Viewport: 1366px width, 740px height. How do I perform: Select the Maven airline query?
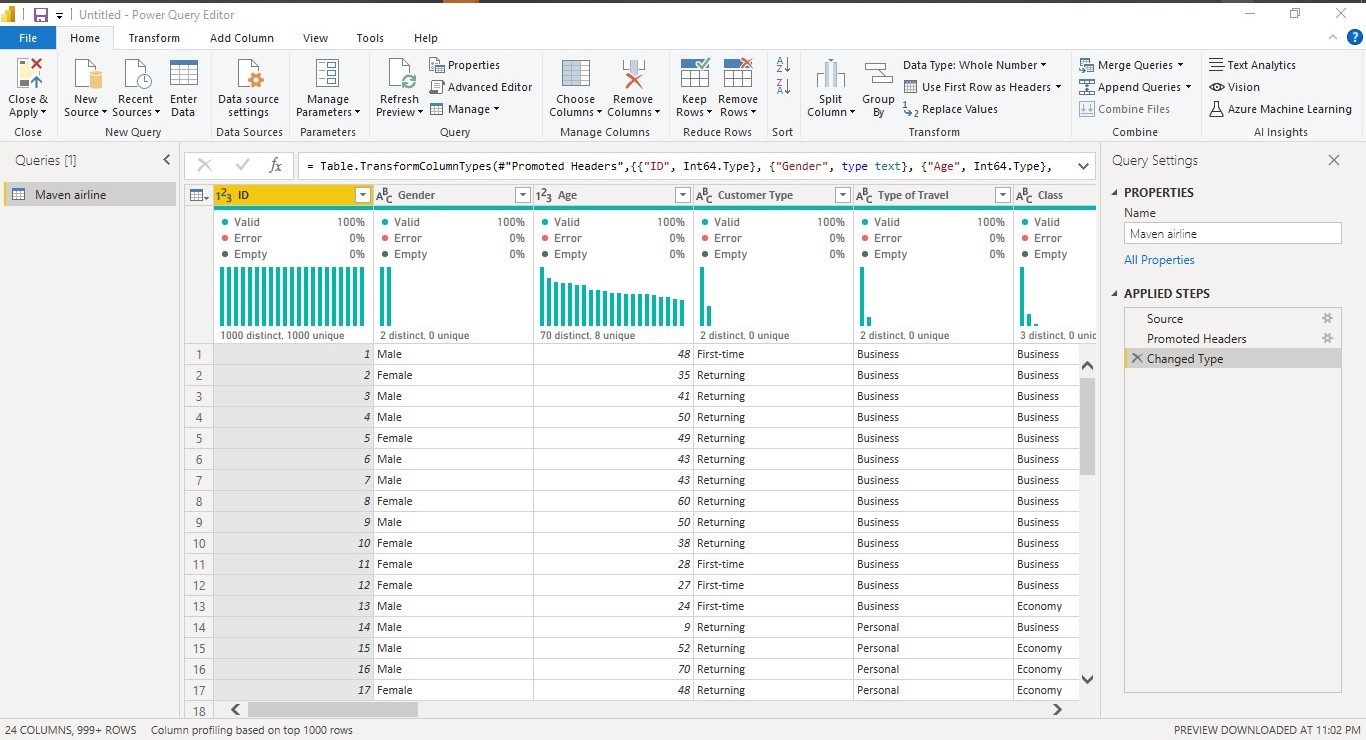pos(90,194)
